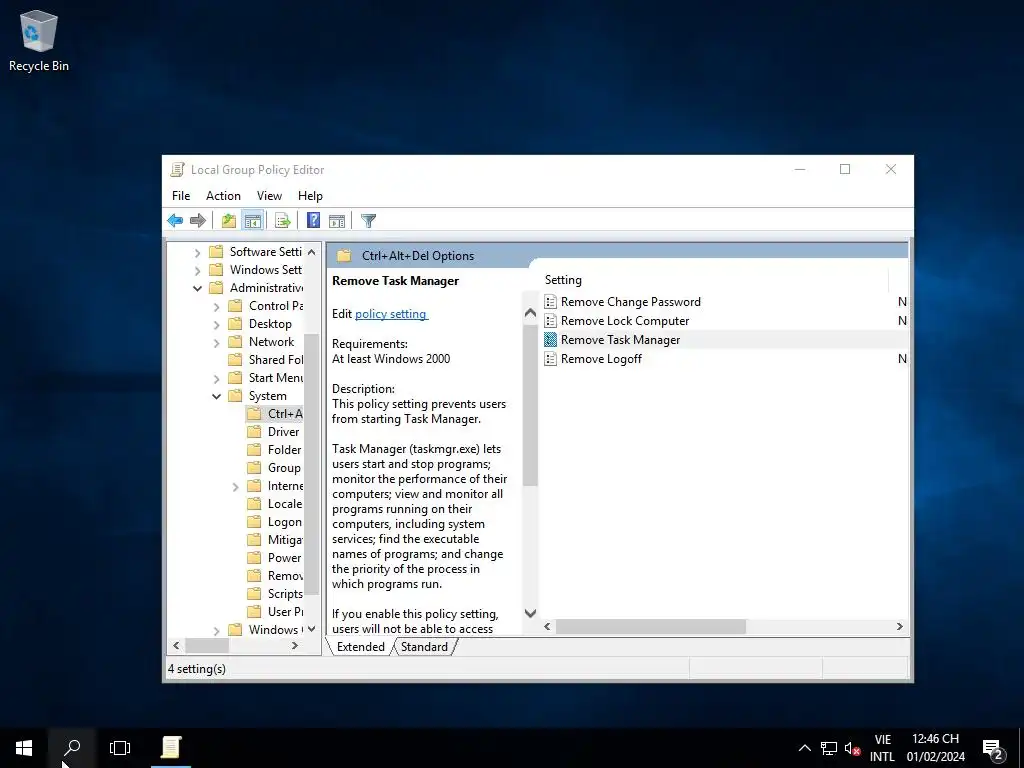Select Remove Lock Computer setting
Screen dimensions: 1024x768
(625, 321)
